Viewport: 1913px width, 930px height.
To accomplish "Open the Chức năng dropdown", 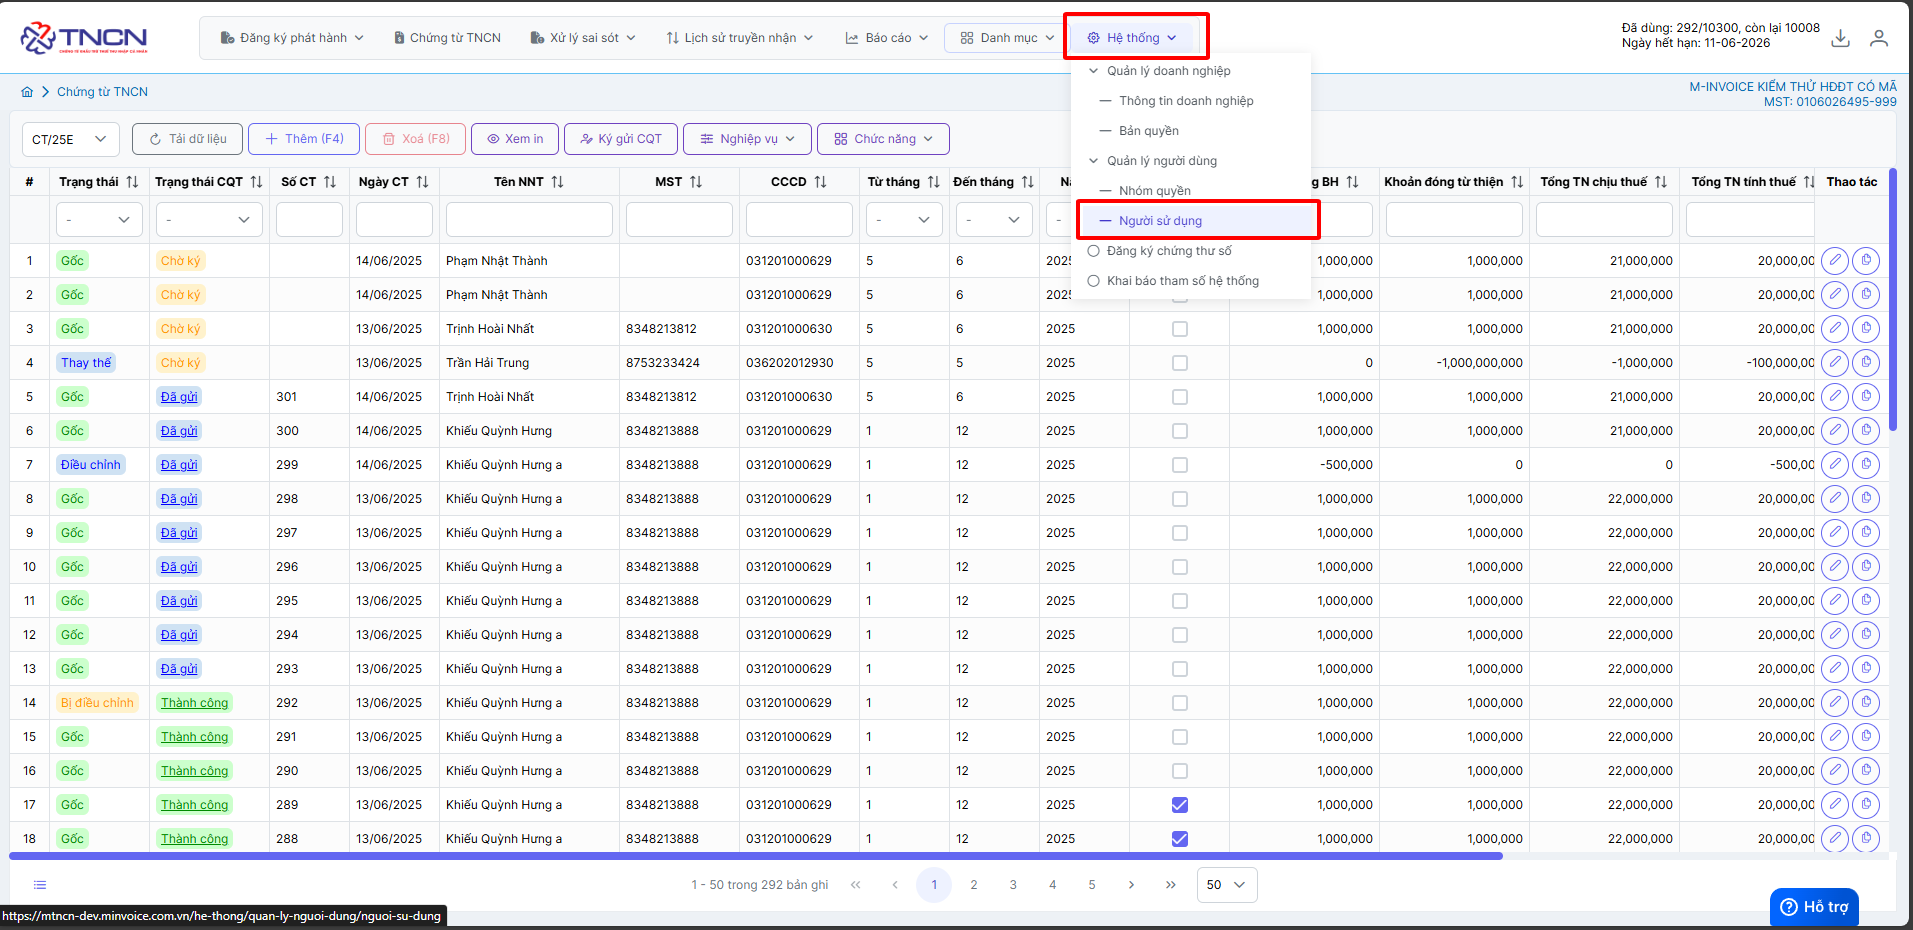I will [883, 139].
